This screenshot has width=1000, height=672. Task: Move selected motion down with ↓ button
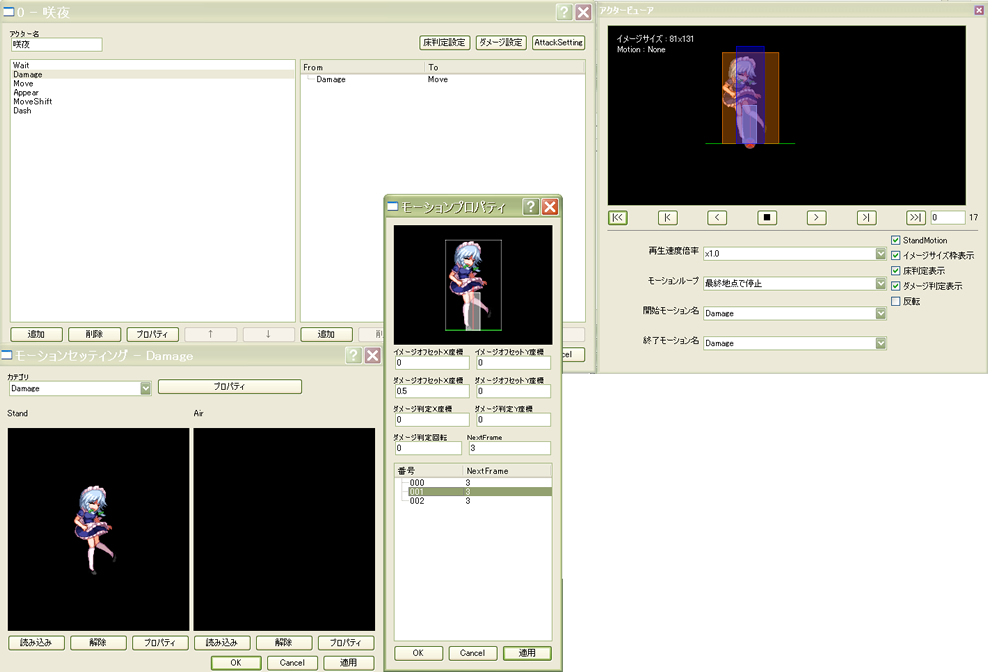268,334
